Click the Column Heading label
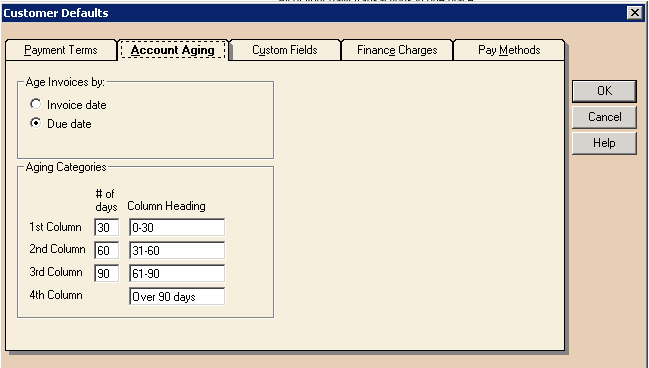The image size is (649, 368). tap(166, 206)
